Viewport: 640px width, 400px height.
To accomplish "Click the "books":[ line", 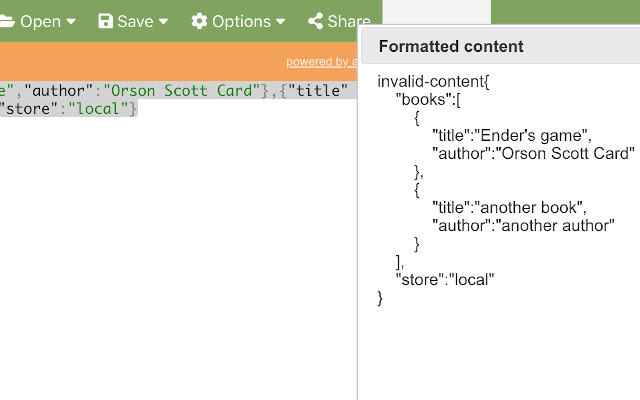I will [x=428, y=100].
